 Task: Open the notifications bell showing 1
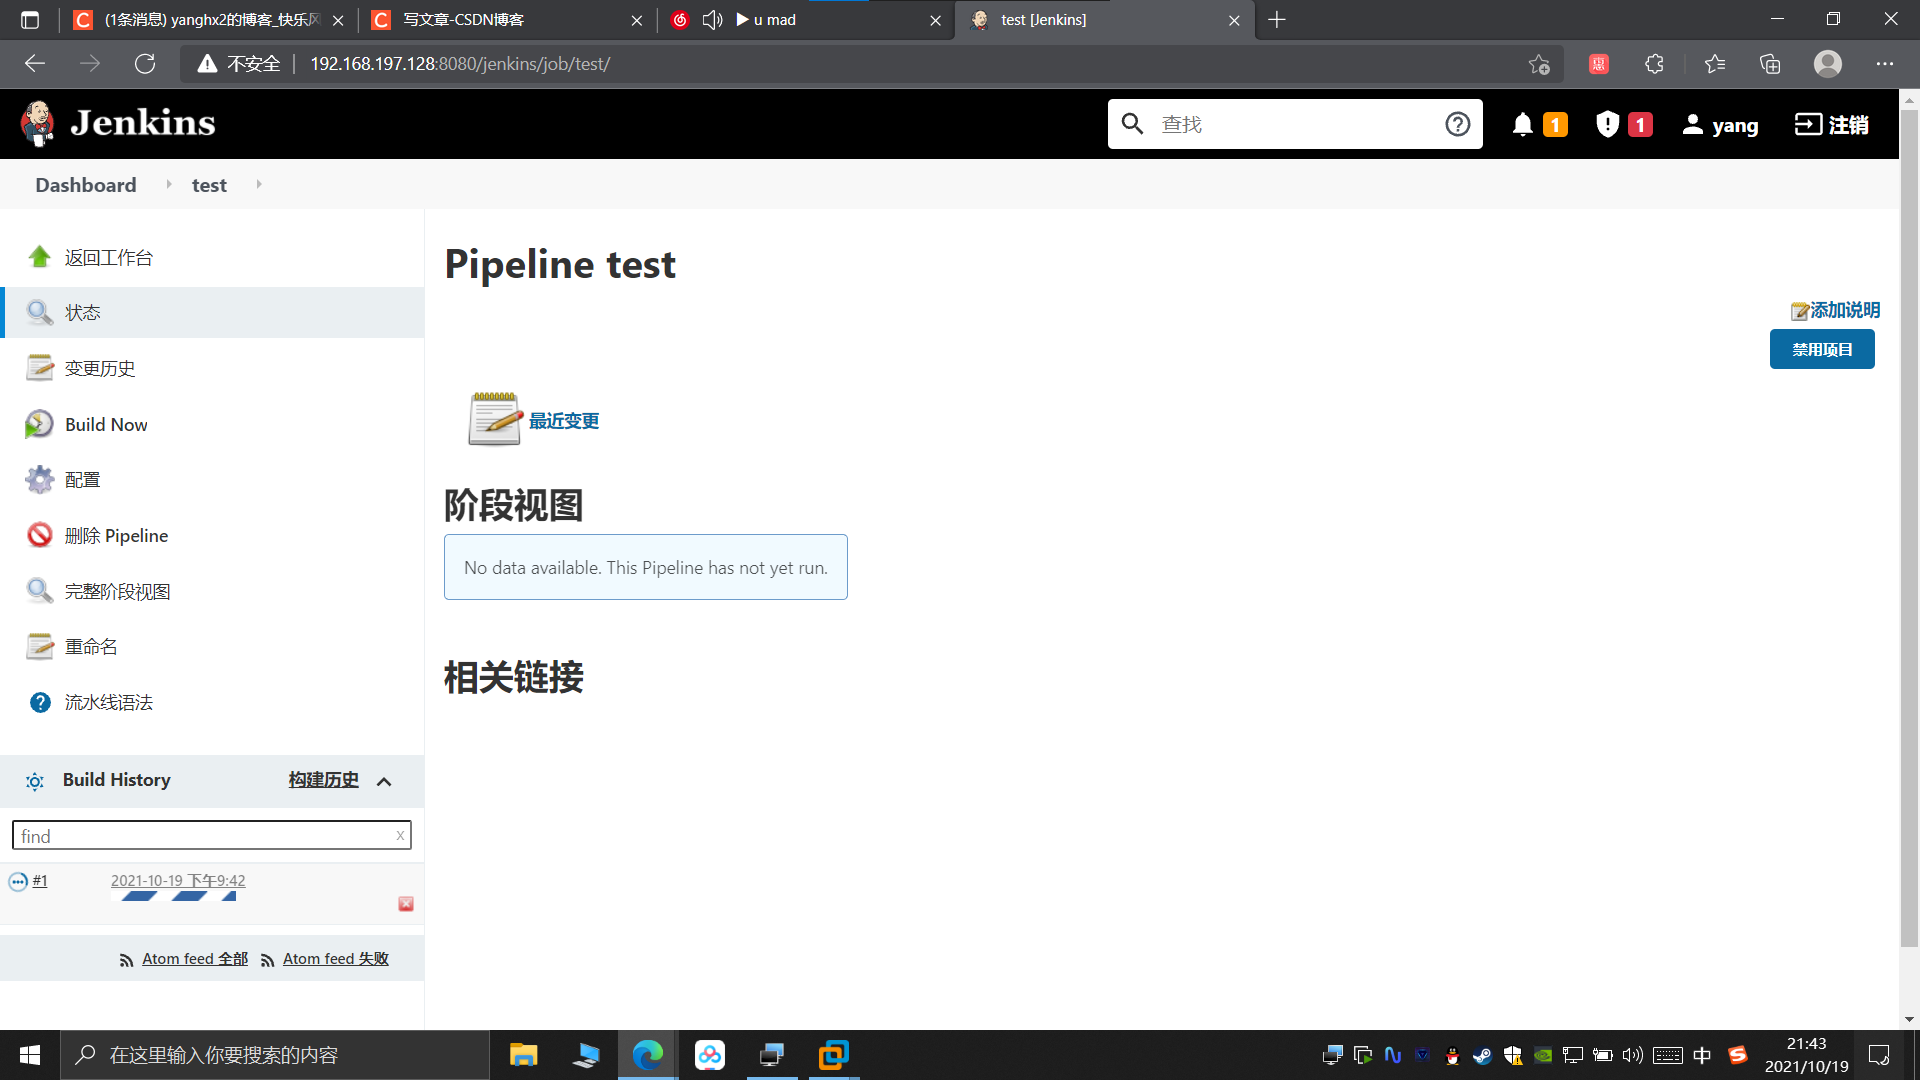coord(1523,124)
